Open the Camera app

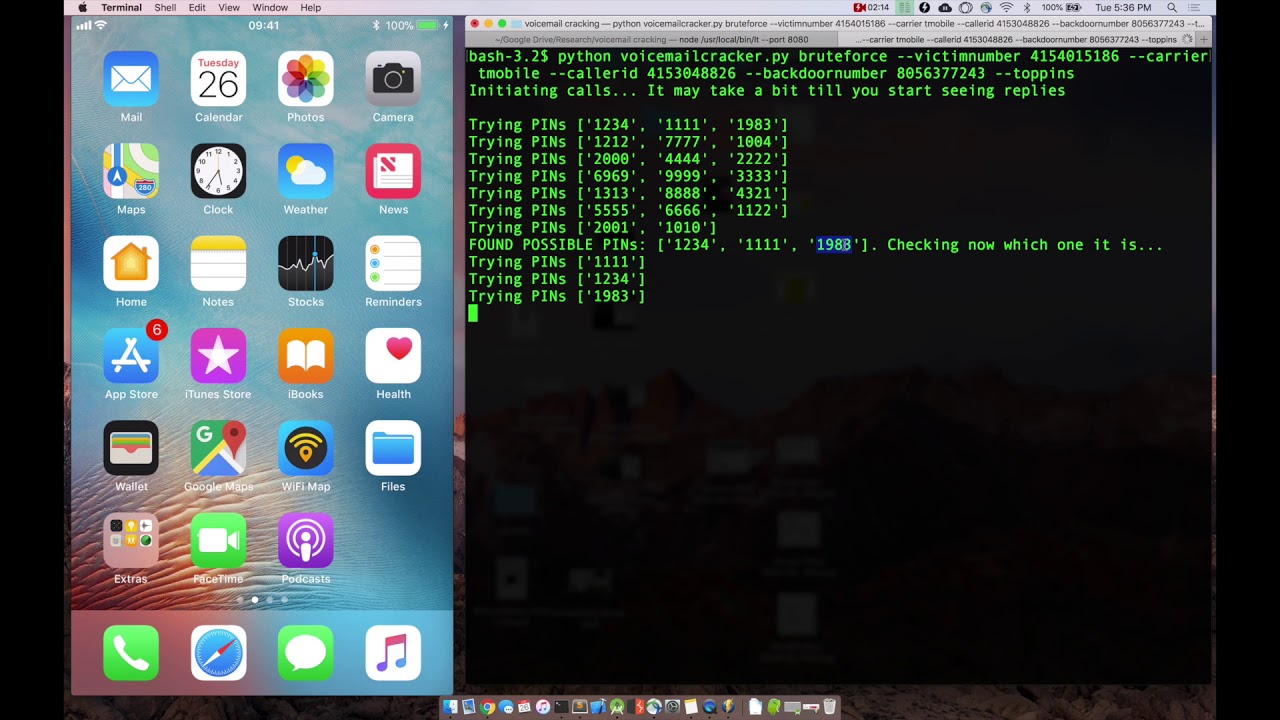click(393, 79)
